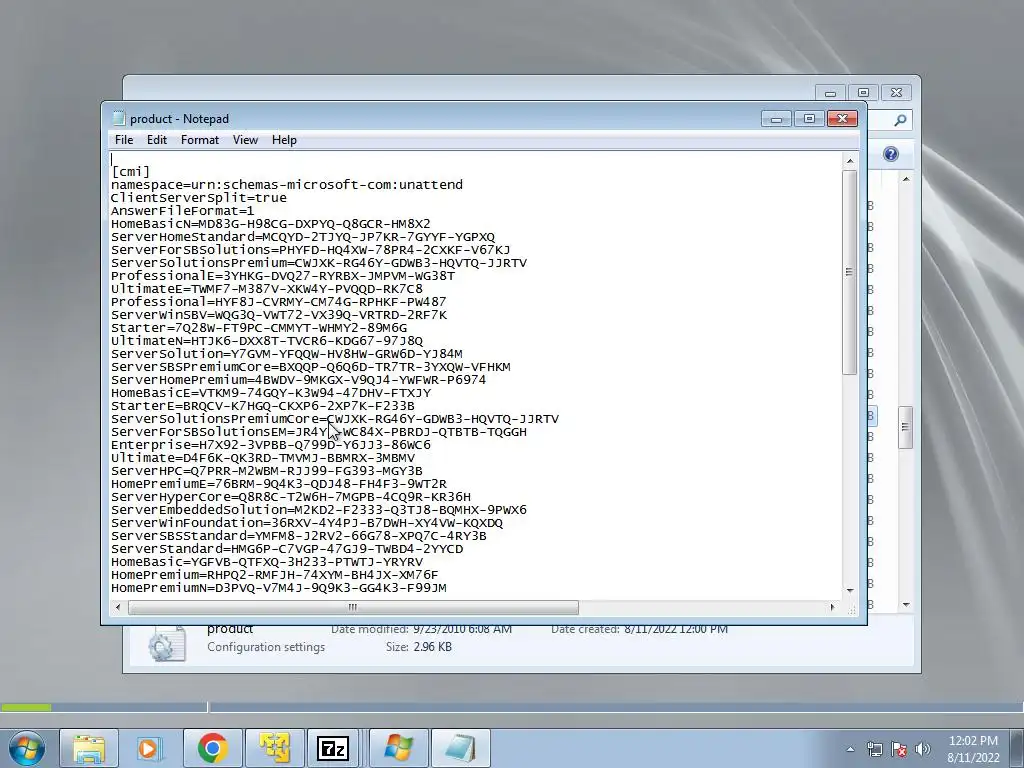This screenshot has height=768, width=1024.
Task: Click the ServerSolution=Y7GVM line
Action: [x=287, y=354]
